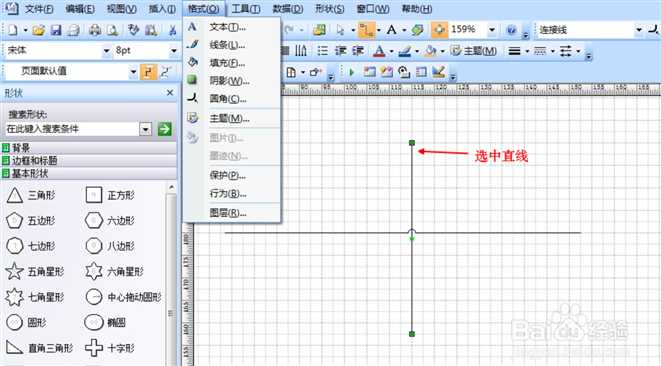661x366 pixels.
Task: Expand the line weight dropdown arrow
Action: tap(527, 51)
